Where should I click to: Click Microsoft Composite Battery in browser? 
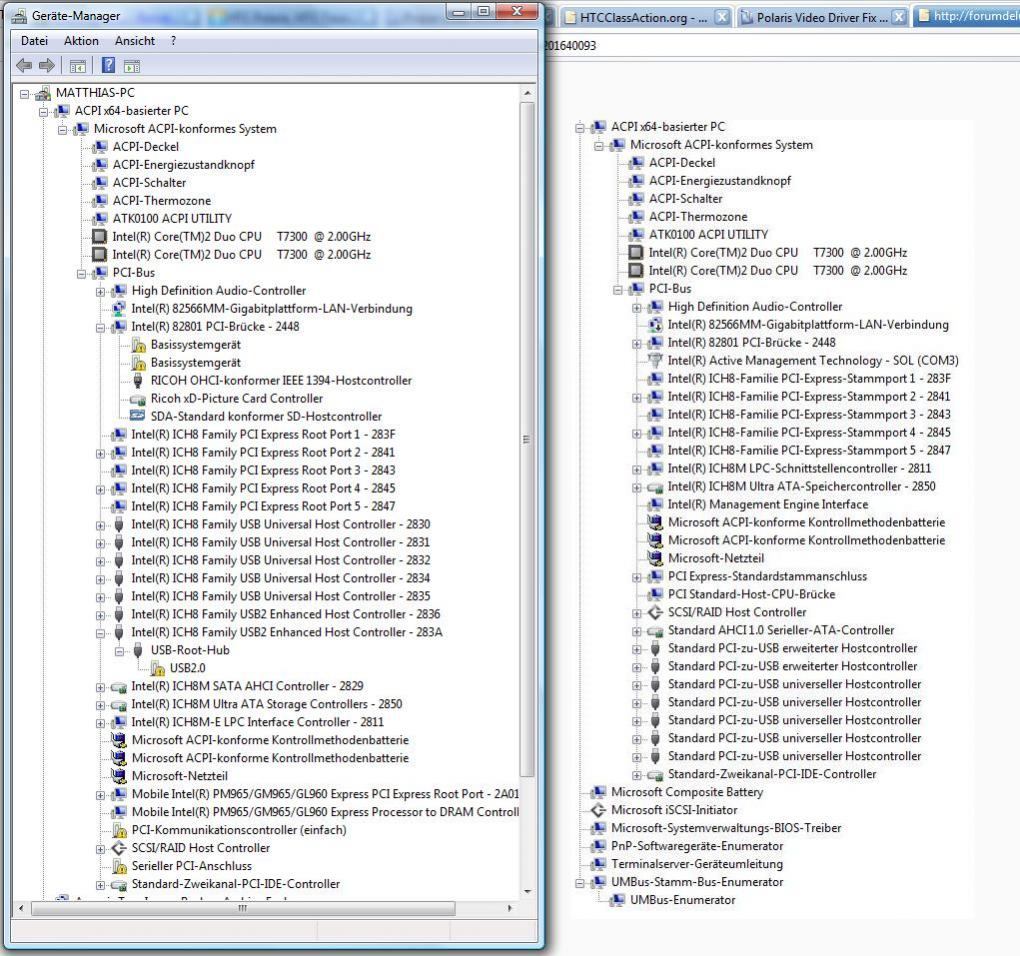687,792
